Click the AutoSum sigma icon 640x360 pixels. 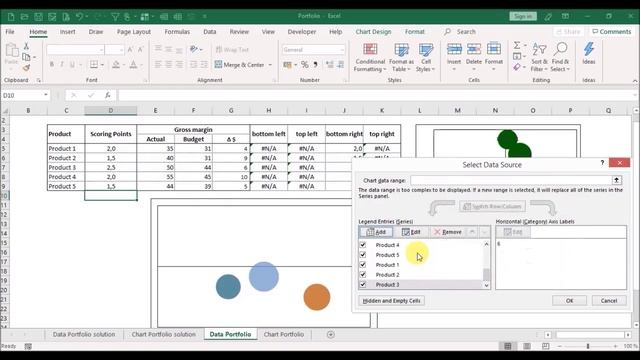click(x=517, y=45)
